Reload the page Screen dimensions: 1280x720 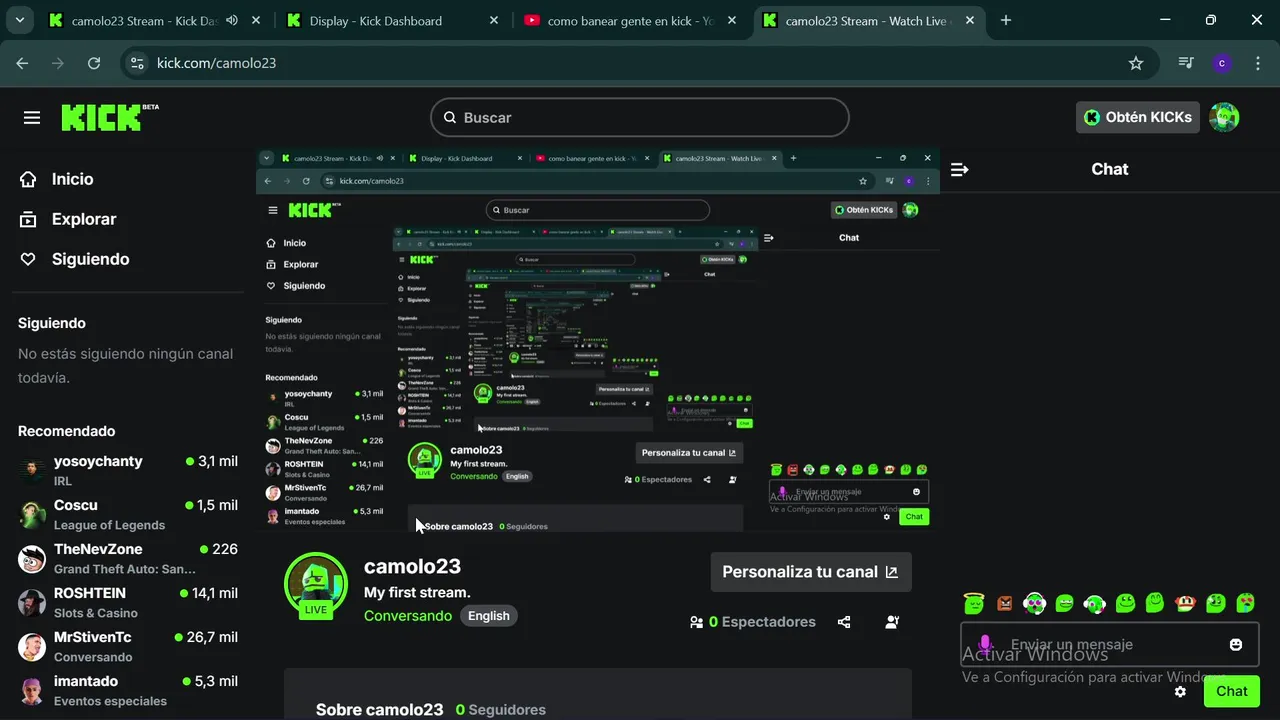pyautogui.click(x=94, y=63)
